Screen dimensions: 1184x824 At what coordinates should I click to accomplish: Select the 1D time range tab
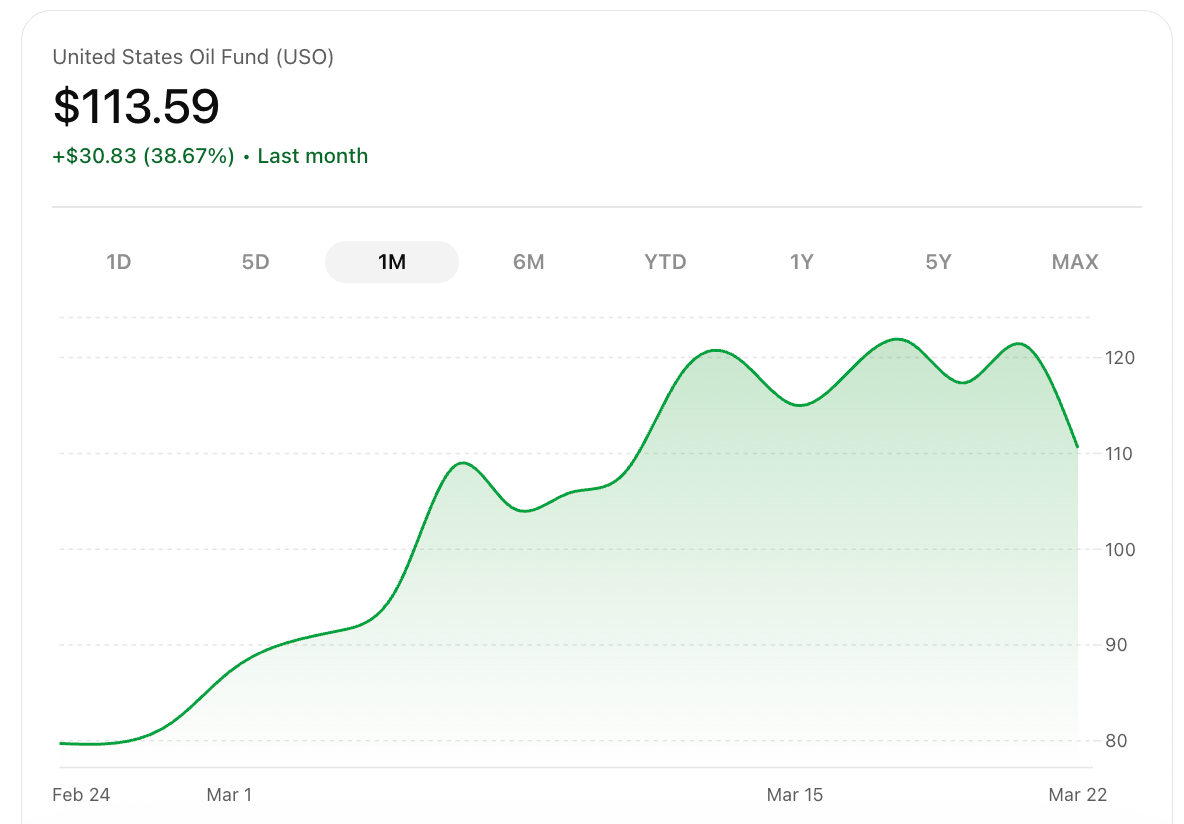119,262
